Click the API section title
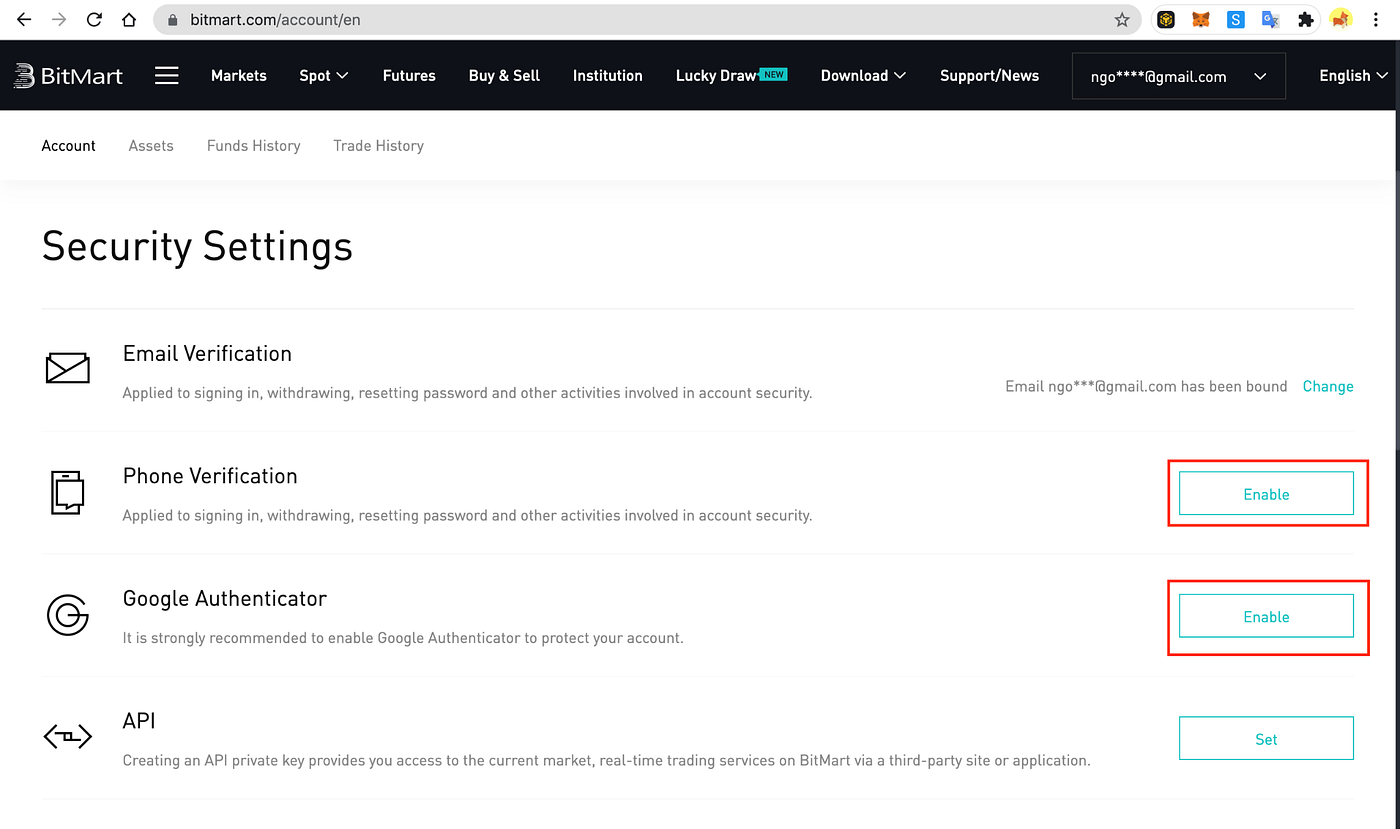The width and height of the screenshot is (1400, 829). [139, 721]
